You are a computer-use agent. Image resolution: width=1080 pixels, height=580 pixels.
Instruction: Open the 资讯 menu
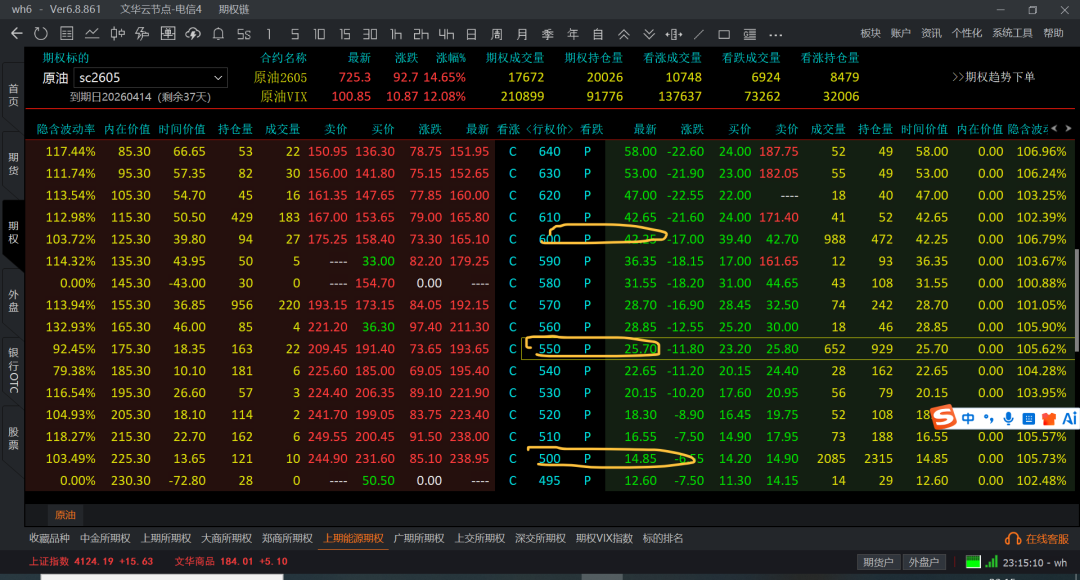point(931,33)
